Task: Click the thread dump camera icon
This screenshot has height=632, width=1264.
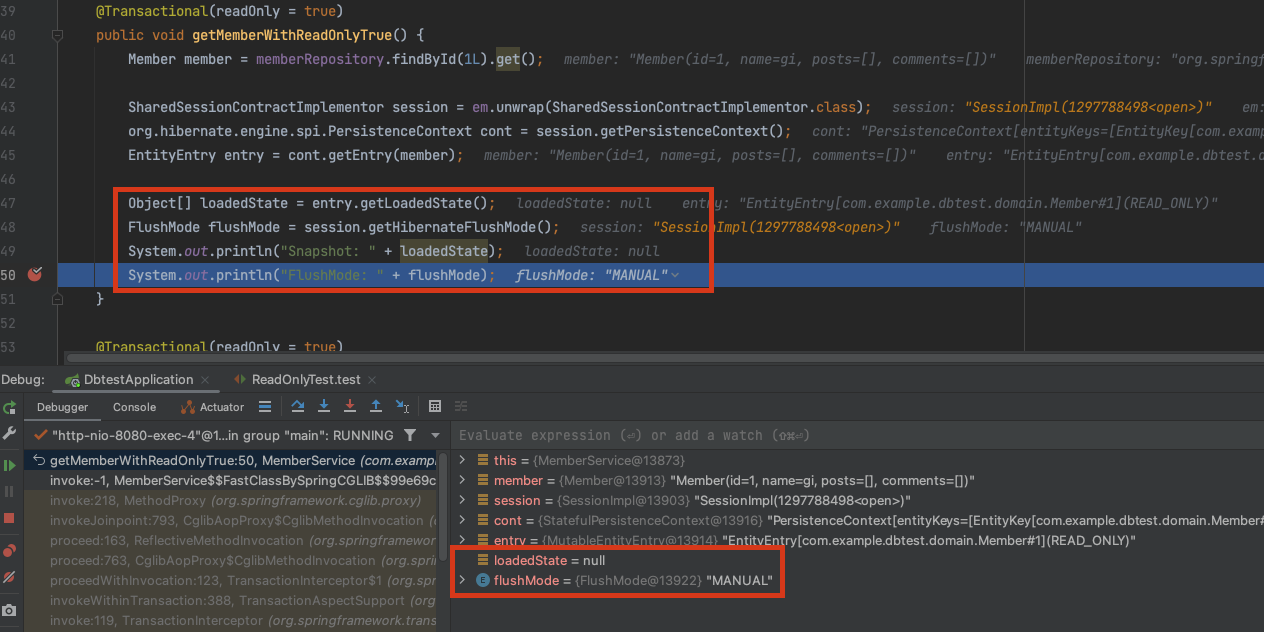Action: tap(9, 610)
